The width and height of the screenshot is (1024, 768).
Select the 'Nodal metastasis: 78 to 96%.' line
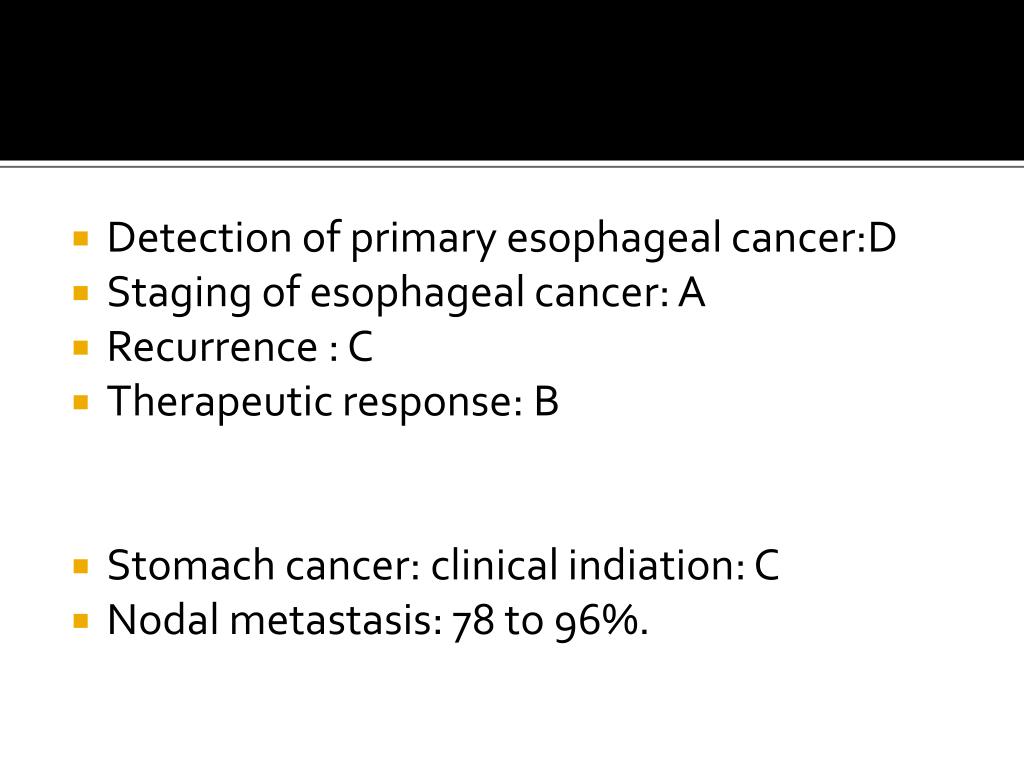tap(377, 620)
